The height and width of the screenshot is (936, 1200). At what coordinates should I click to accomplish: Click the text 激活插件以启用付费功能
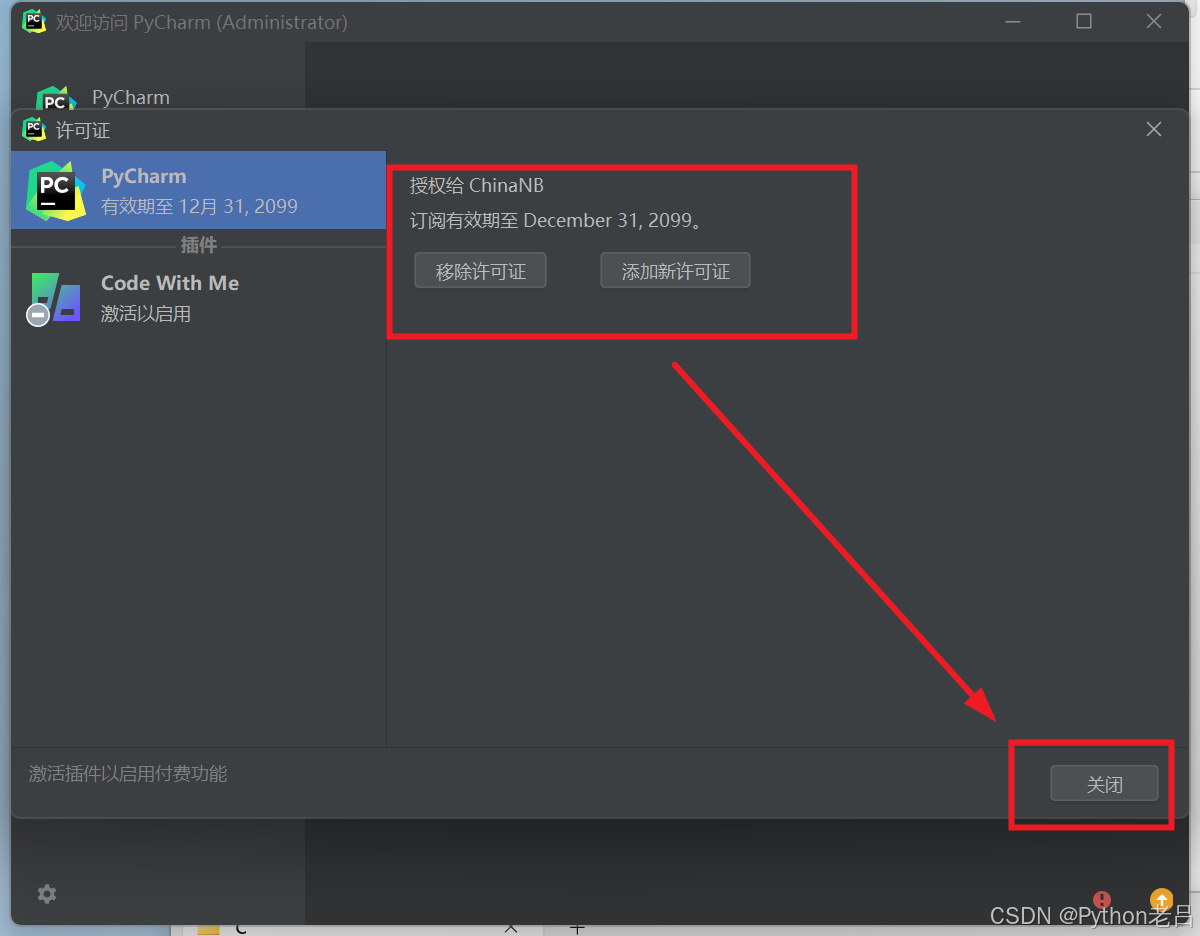pos(128,774)
